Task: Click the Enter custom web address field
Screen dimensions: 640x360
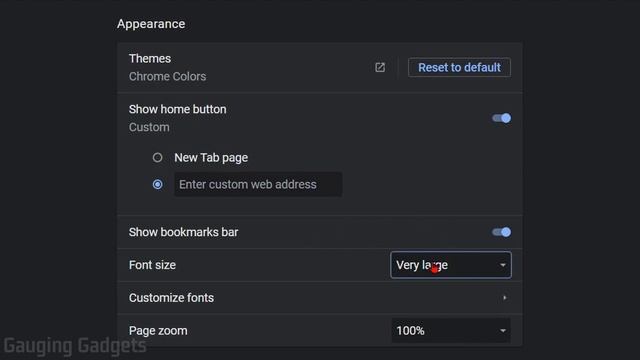Action: (258, 184)
